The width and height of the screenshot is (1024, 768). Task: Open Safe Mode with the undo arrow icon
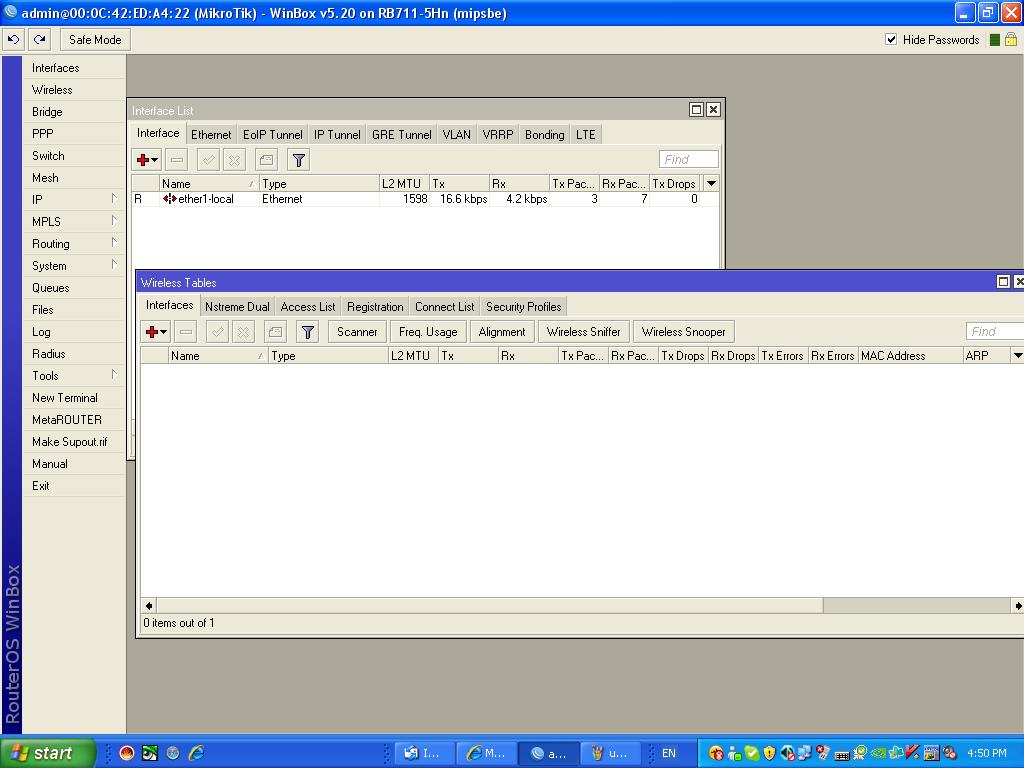pos(12,39)
